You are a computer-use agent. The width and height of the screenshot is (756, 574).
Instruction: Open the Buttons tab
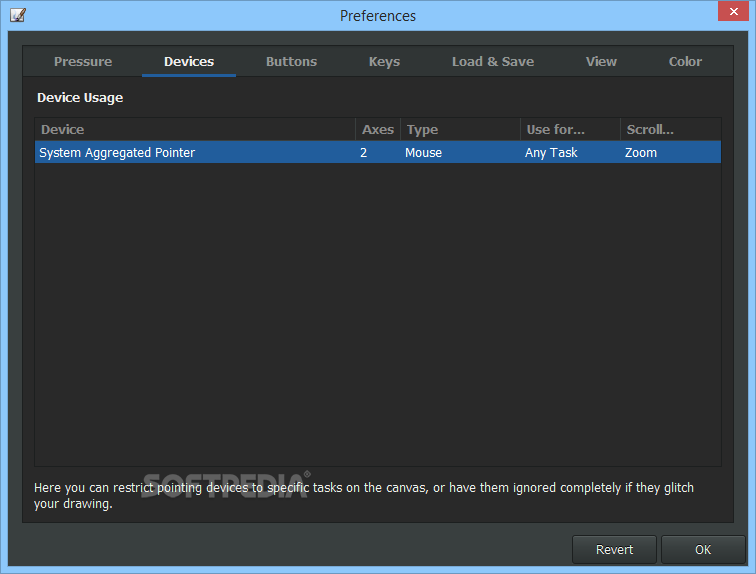click(x=291, y=62)
